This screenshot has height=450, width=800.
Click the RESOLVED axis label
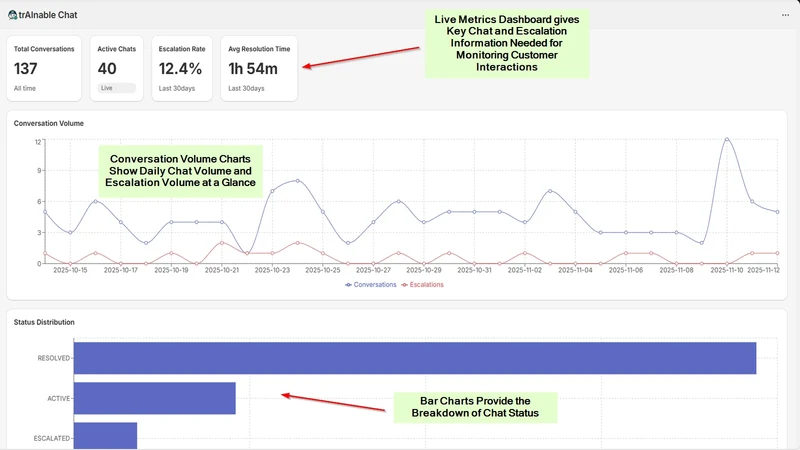pyautogui.click(x=54, y=358)
